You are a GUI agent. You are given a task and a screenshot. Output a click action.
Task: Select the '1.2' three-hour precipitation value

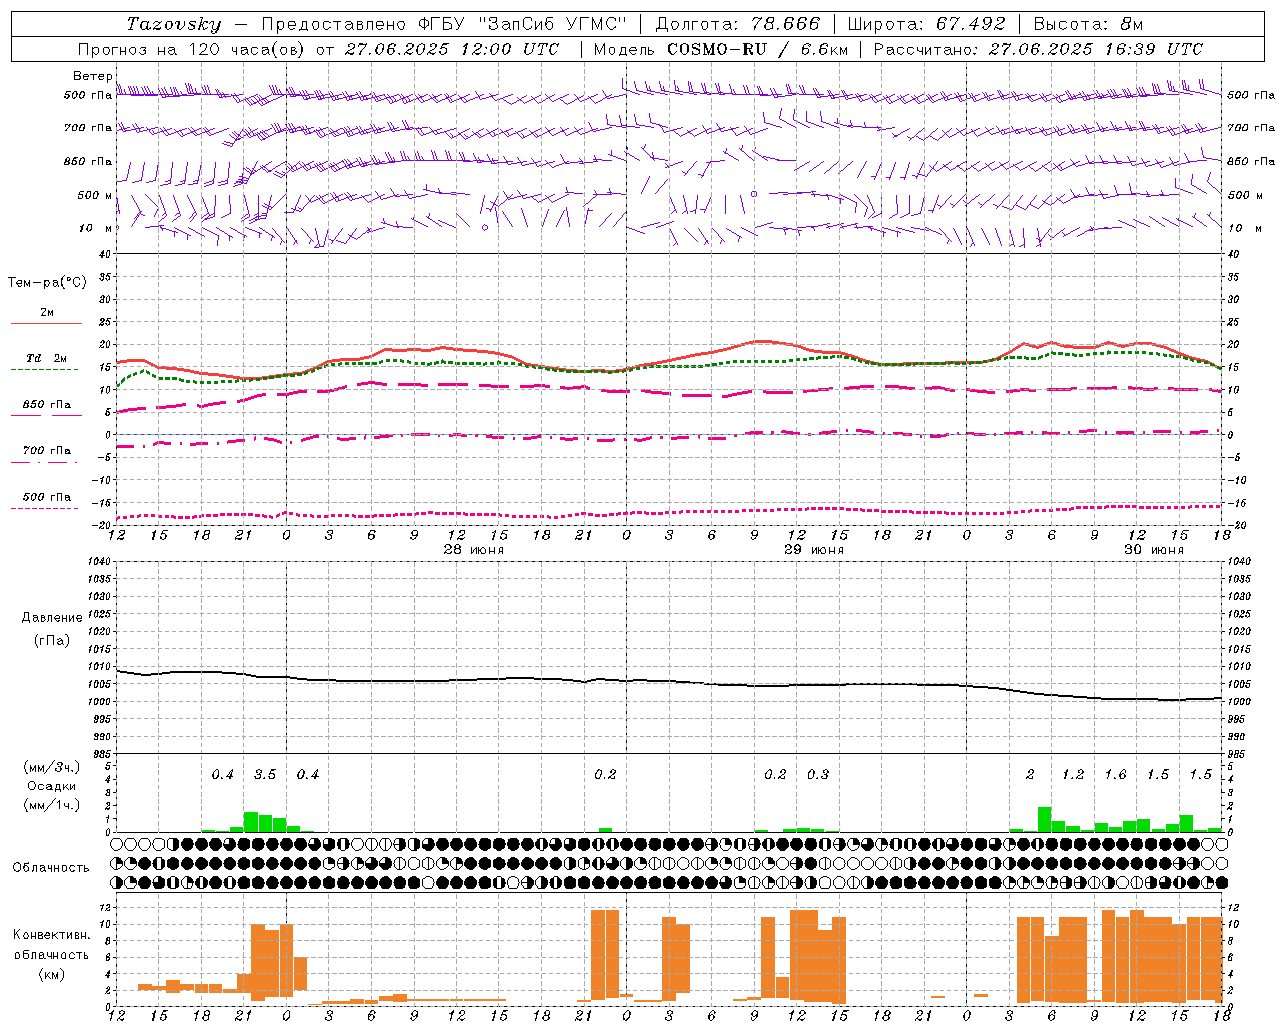1073,775
